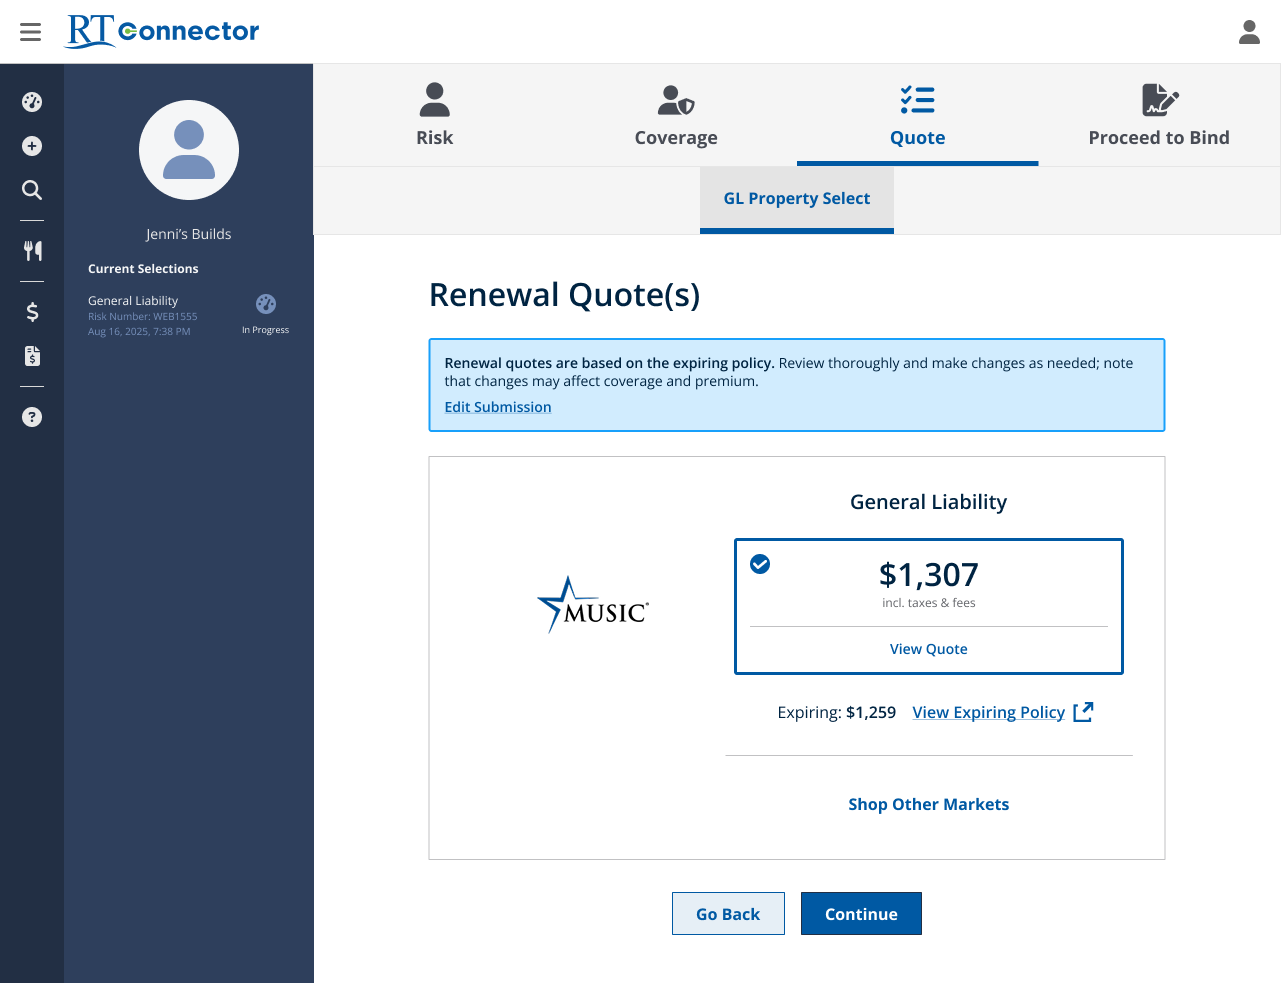Switch to the Risk step tab
The width and height of the screenshot is (1281, 983).
click(434, 116)
